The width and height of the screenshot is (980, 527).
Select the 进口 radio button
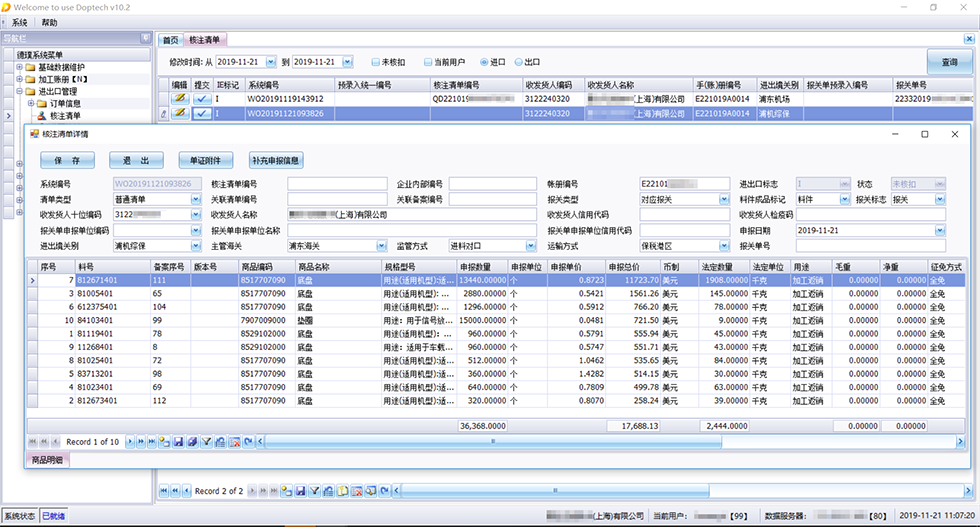click(484, 62)
